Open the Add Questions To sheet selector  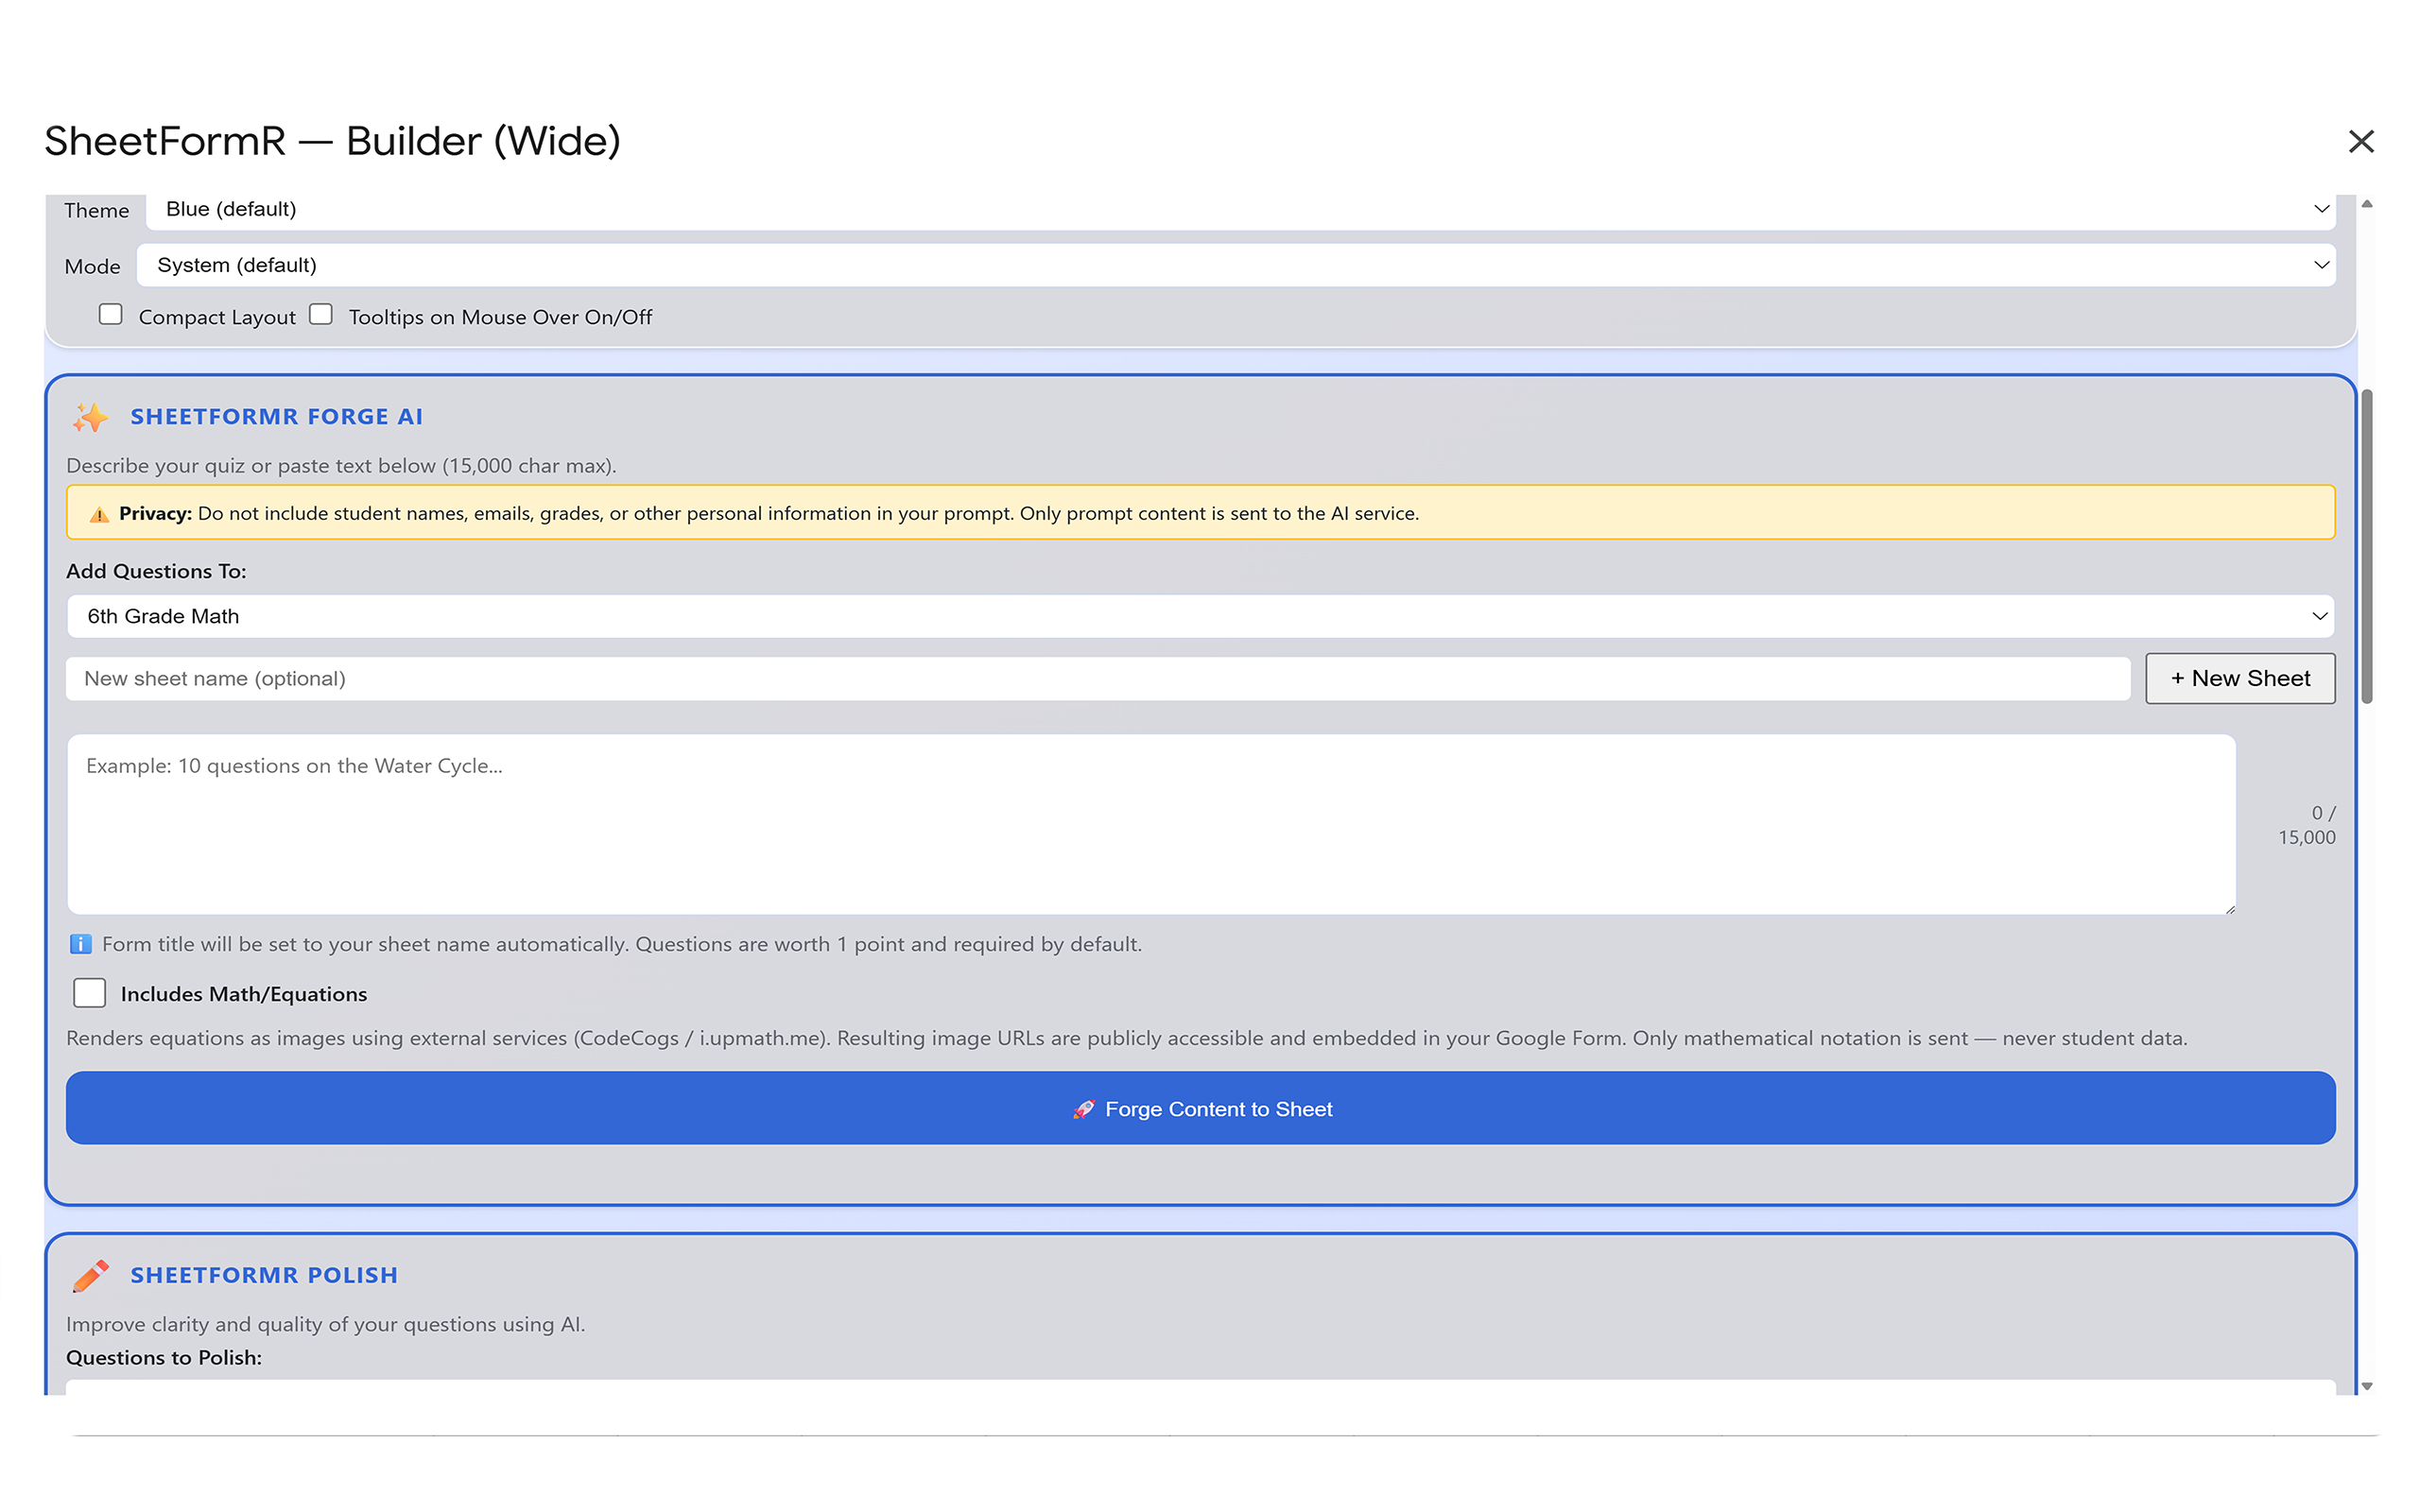1200,616
